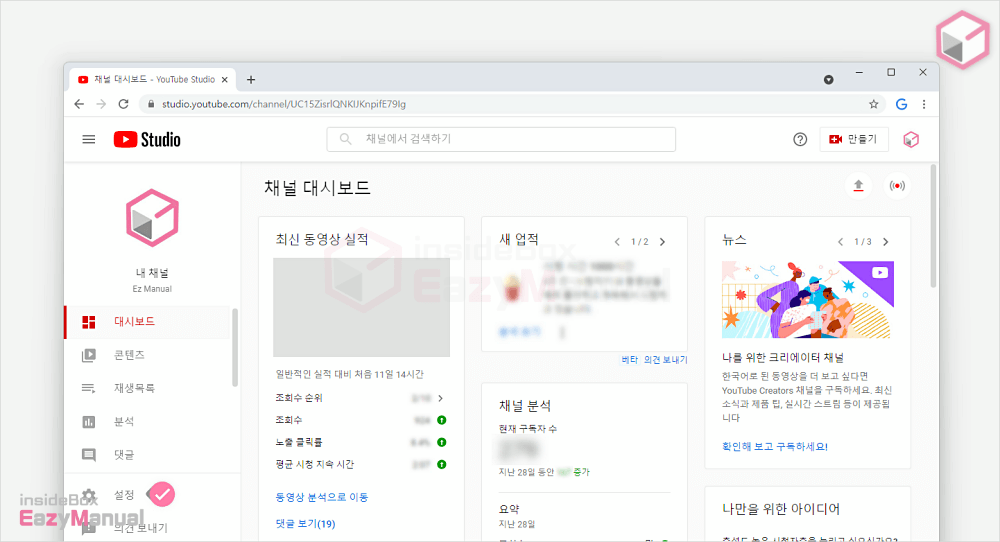Open the 뉴스 creator channel illustration
Image resolution: width=1000 pixels, height=542 pixels.
point(807,299)
